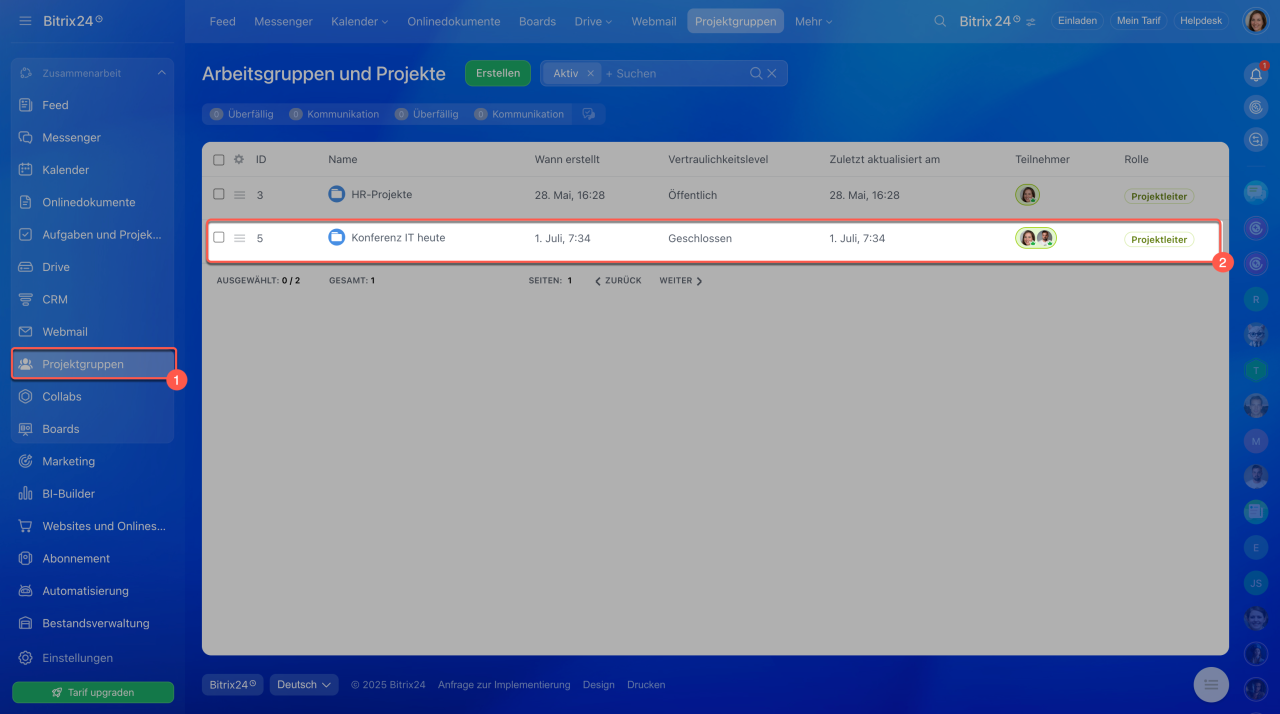Click the floating menu button at bottom right
The height and width of the screenshot is (714, 1280).
pyautogui.click(x=1211, y=684)
